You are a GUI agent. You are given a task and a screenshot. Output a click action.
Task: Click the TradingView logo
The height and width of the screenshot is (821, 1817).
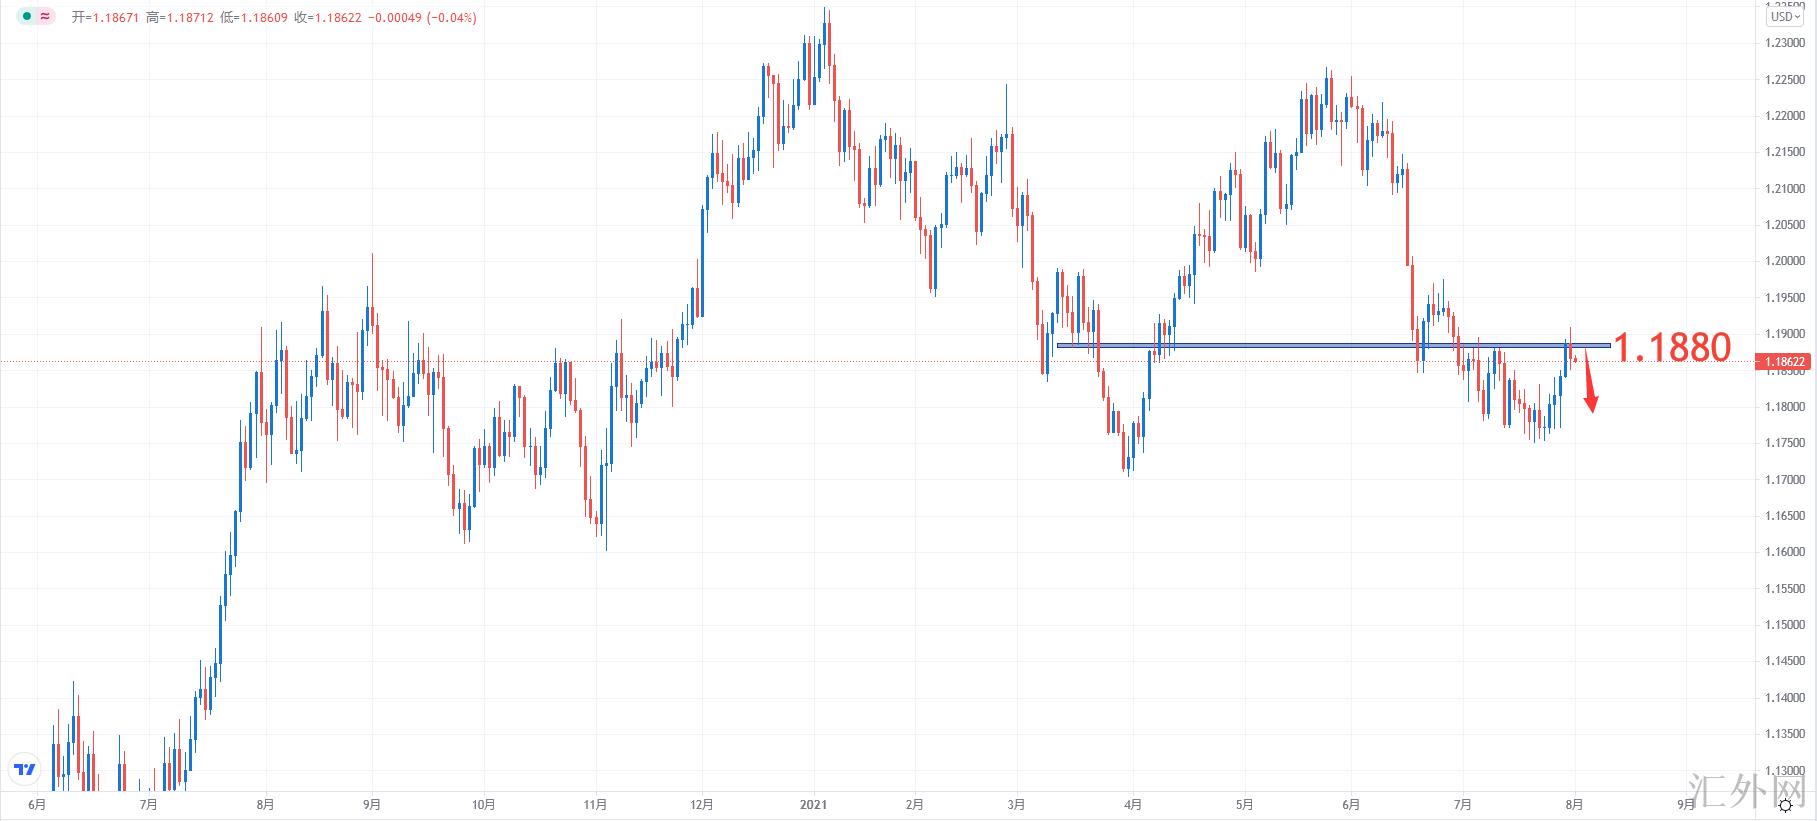pyautogui.click(x=24, y=770)
